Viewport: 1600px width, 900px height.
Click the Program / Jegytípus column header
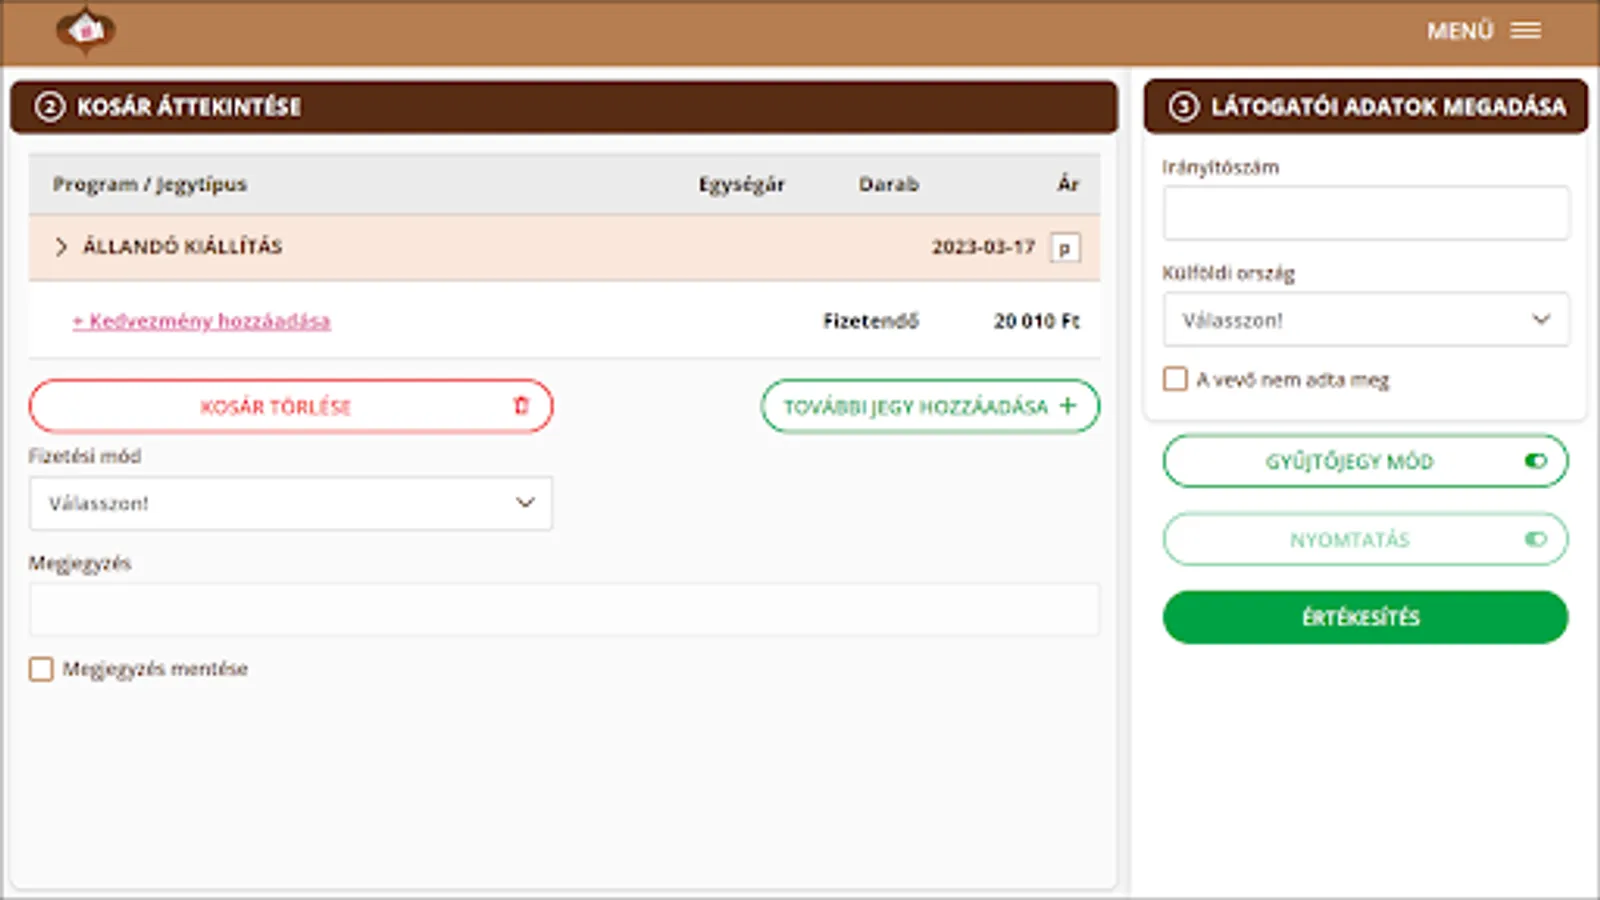150,184
